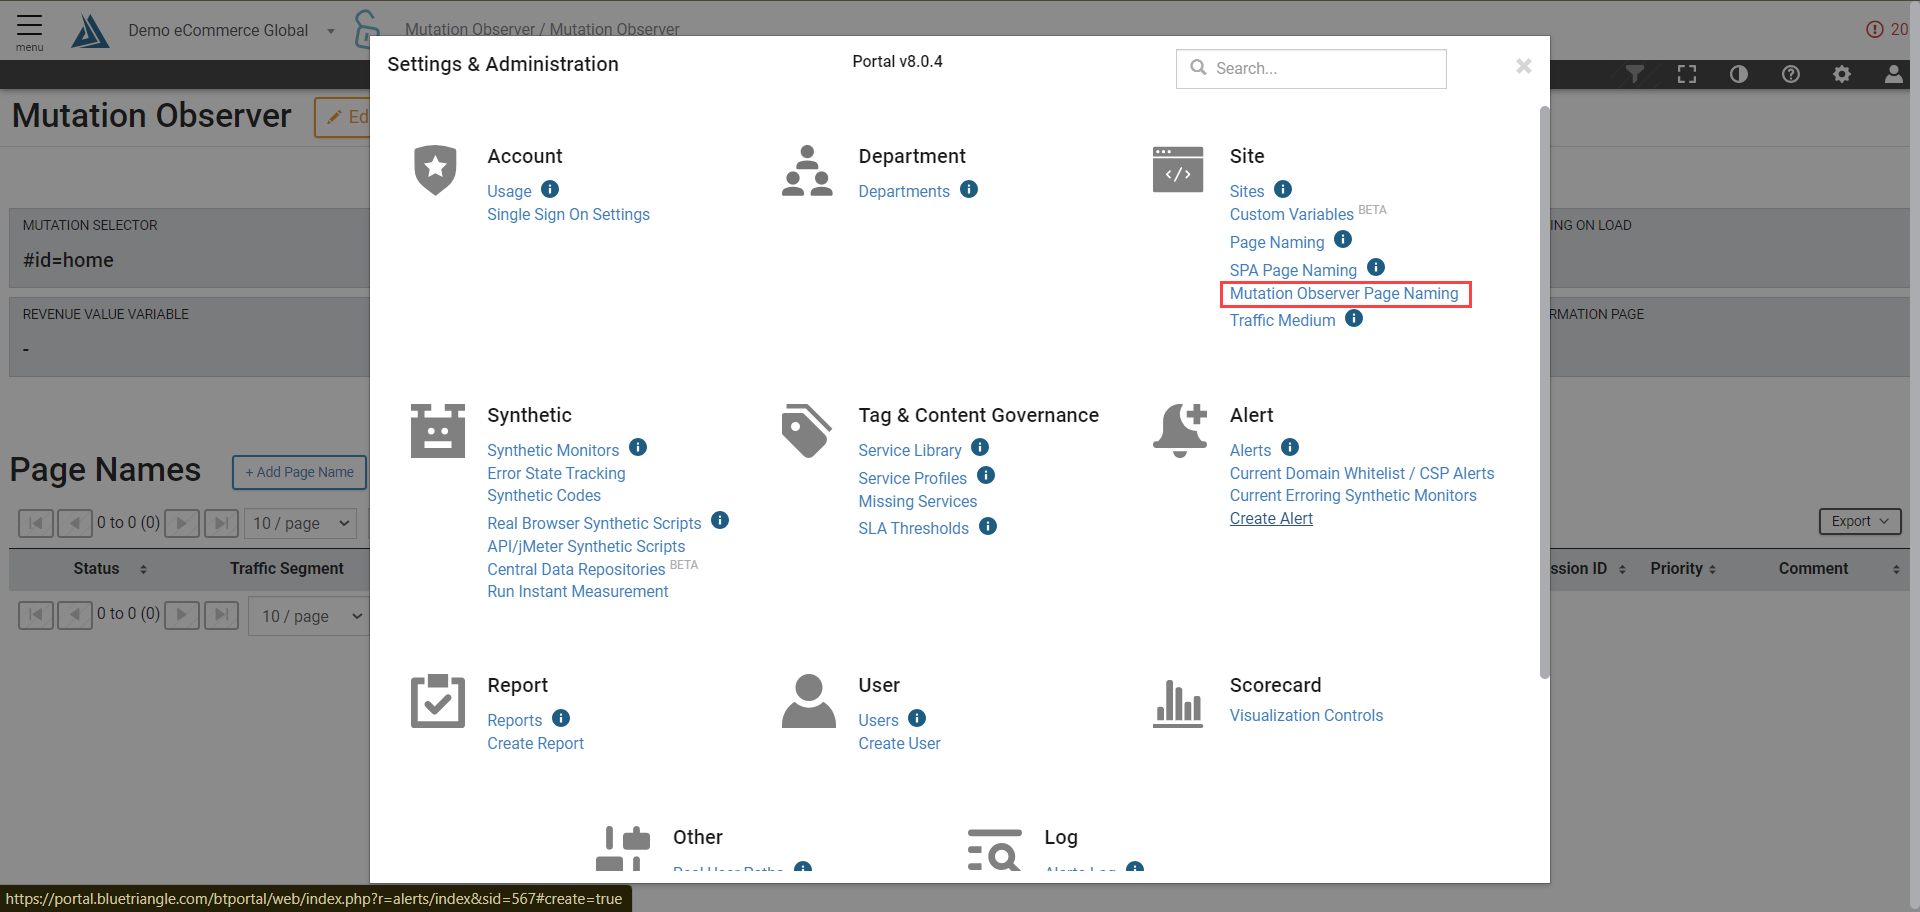The image size is (1920, 912).
Task: Open Mutation Observer Page Naming settings
Action: [1344, 294]
